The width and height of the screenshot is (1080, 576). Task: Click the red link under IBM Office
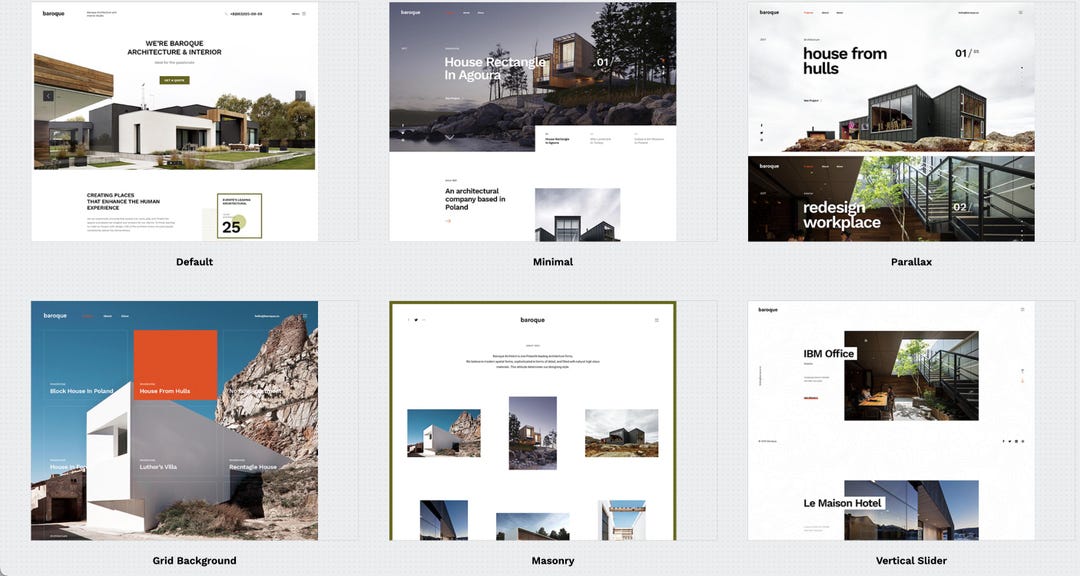pos(811,398)
